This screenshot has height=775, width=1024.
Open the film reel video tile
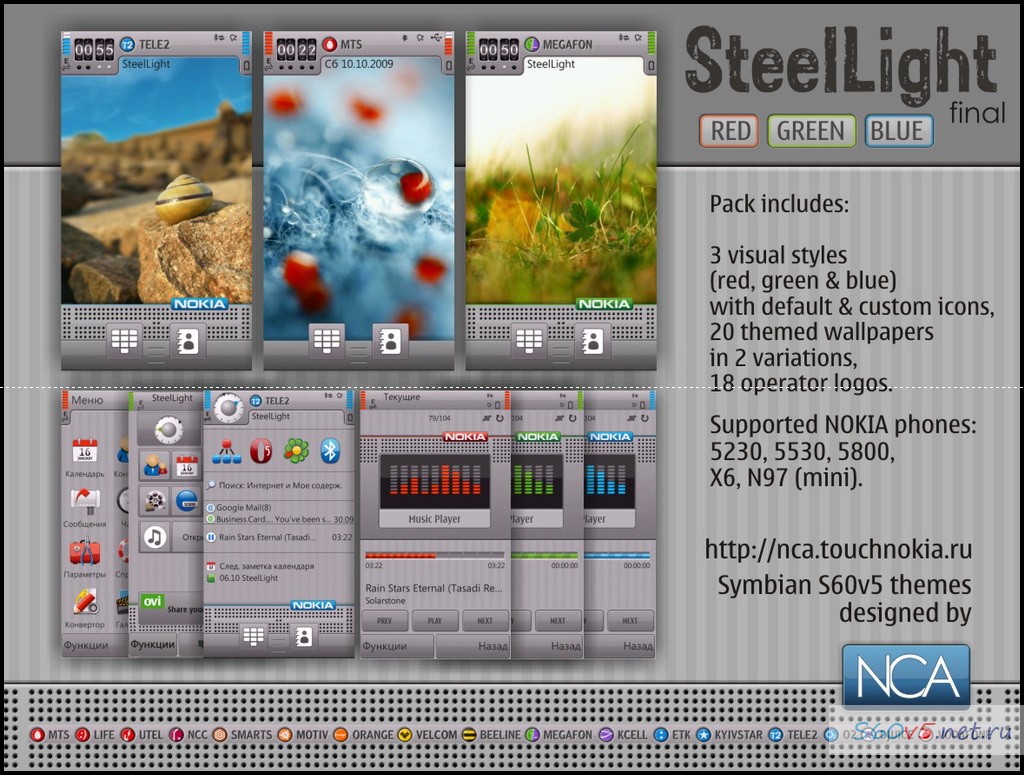[x=155, y=501]
